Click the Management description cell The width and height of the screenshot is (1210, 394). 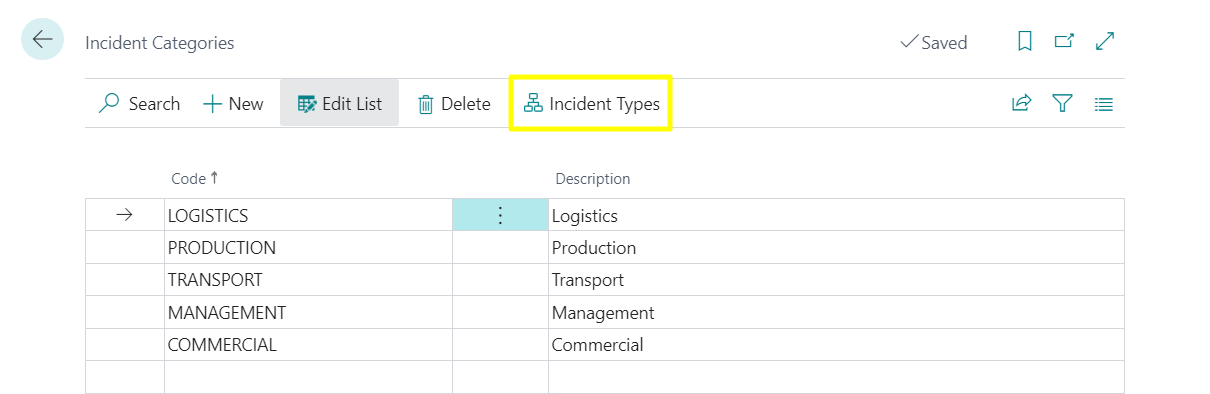click(x=836, y=312)
